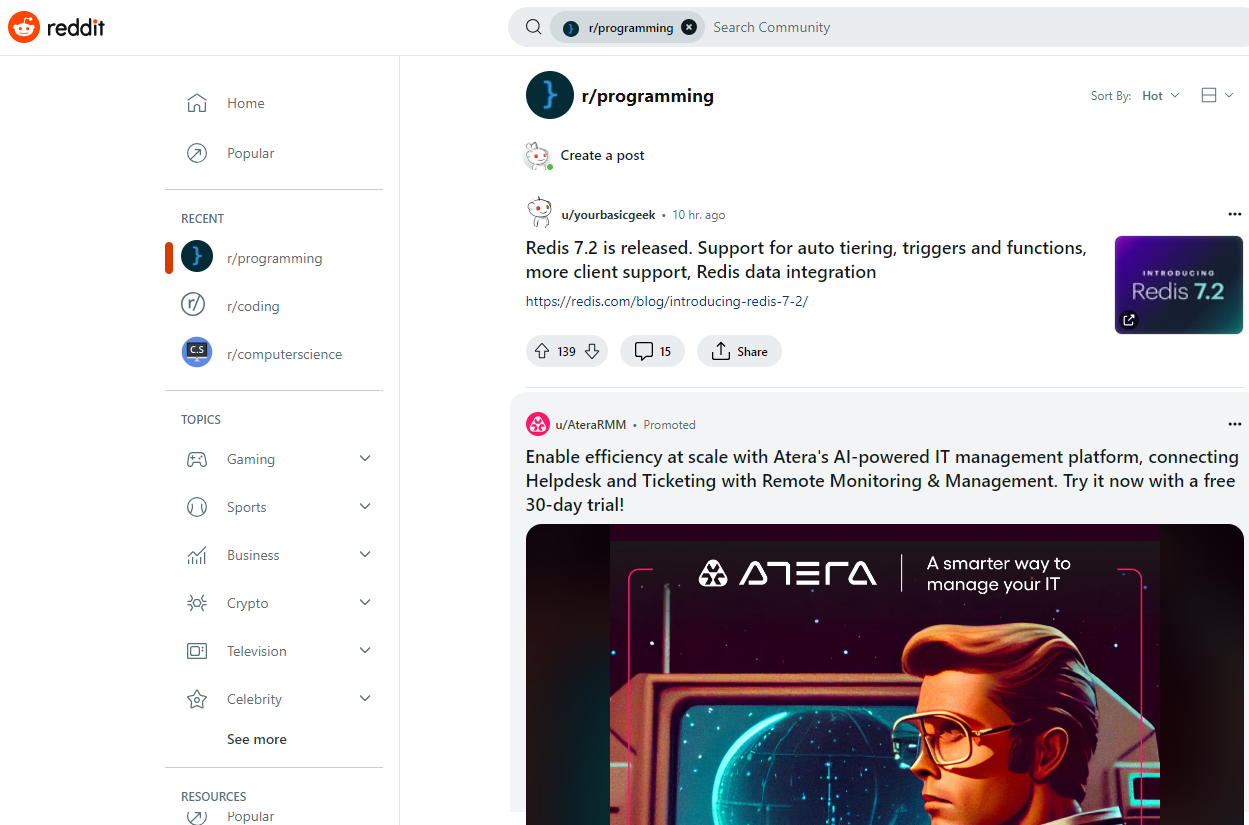Remove the r/programming search filter chip
This screenshot has width=1249, height=825.
point(689,27)
